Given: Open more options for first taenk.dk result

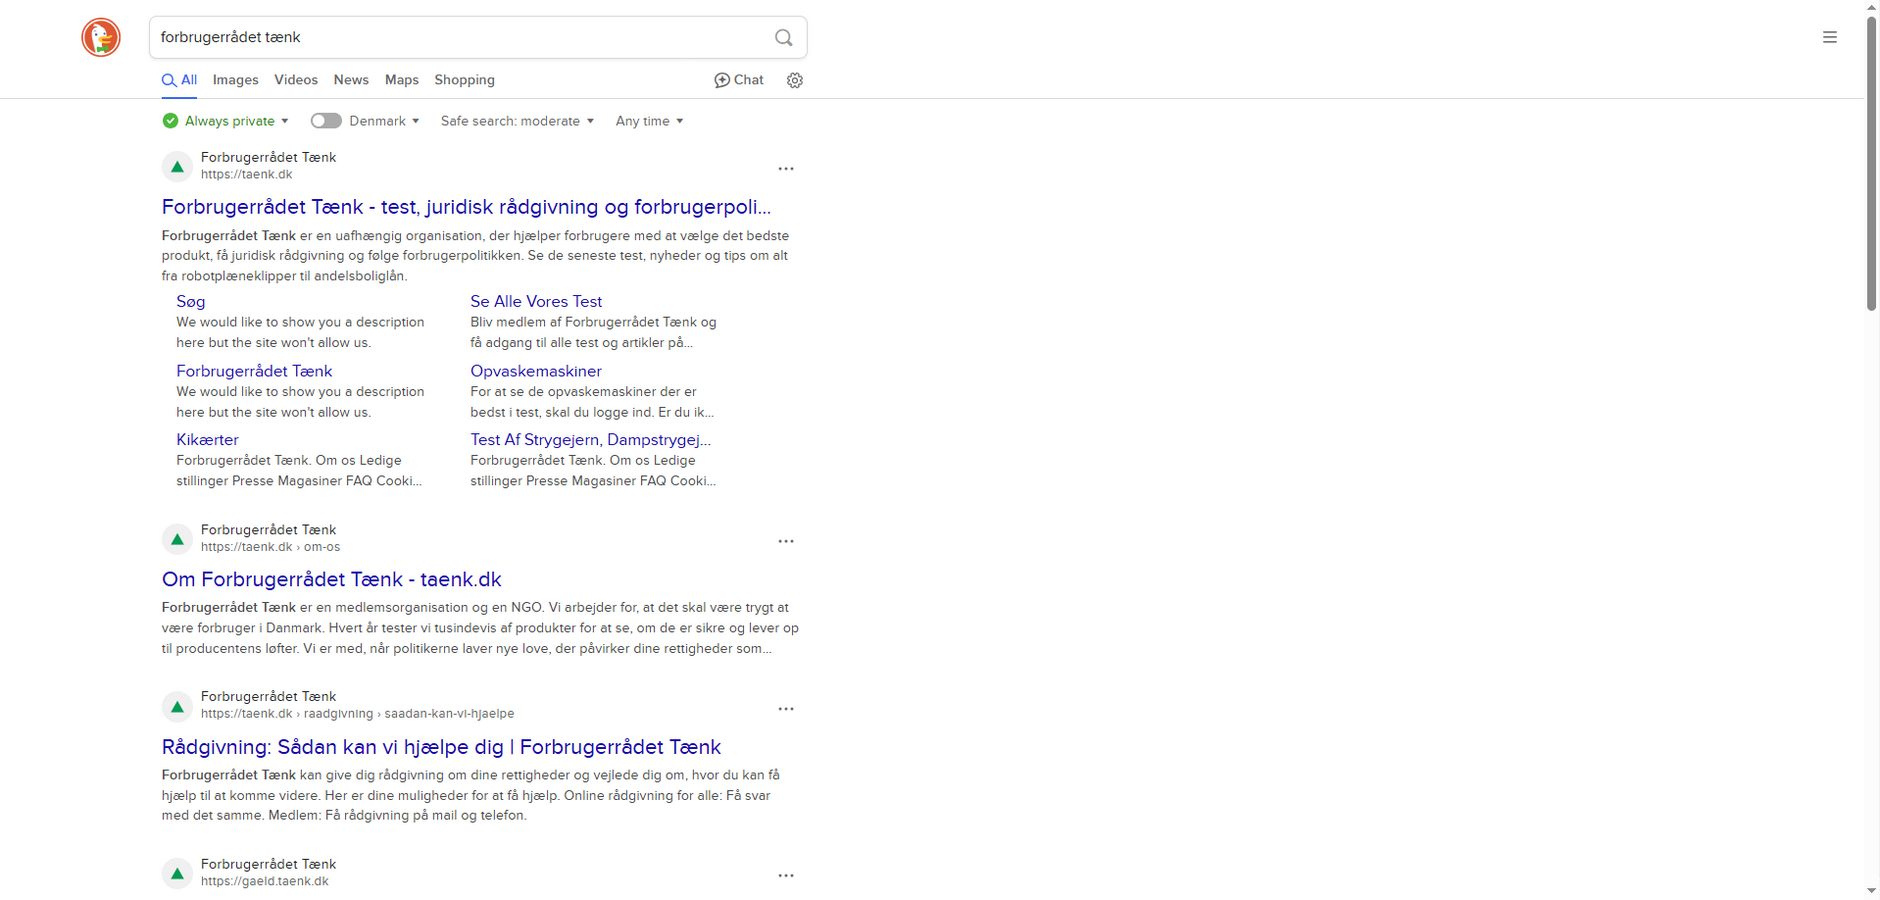Looking at the screenshot, I should (x=786, y=169).
